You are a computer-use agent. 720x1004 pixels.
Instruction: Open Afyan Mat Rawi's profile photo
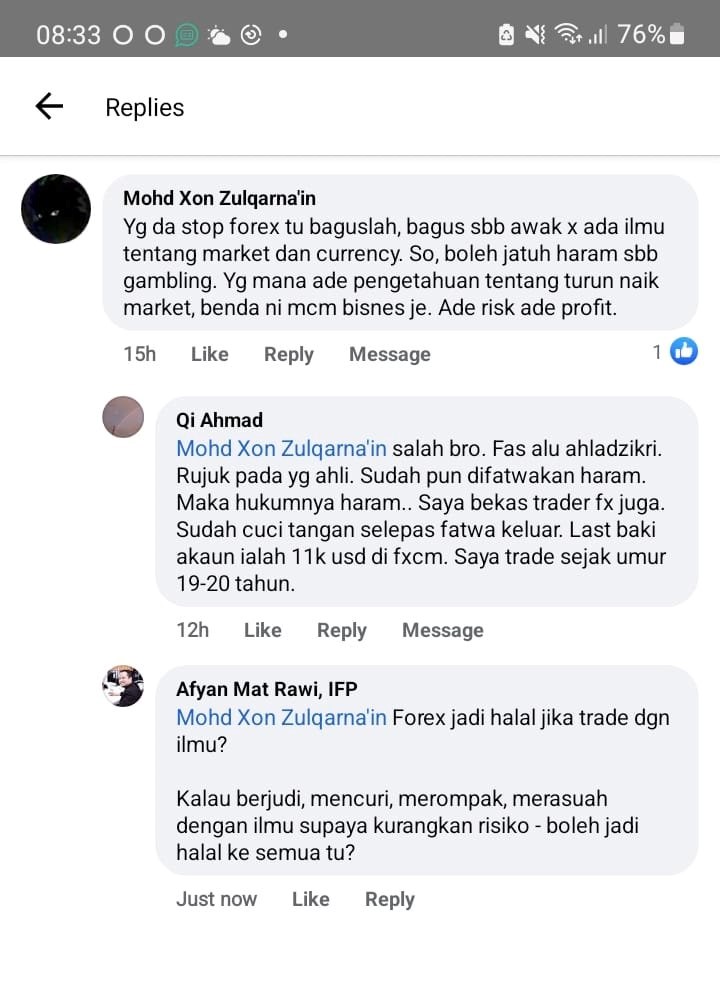[x=123, y=686]
